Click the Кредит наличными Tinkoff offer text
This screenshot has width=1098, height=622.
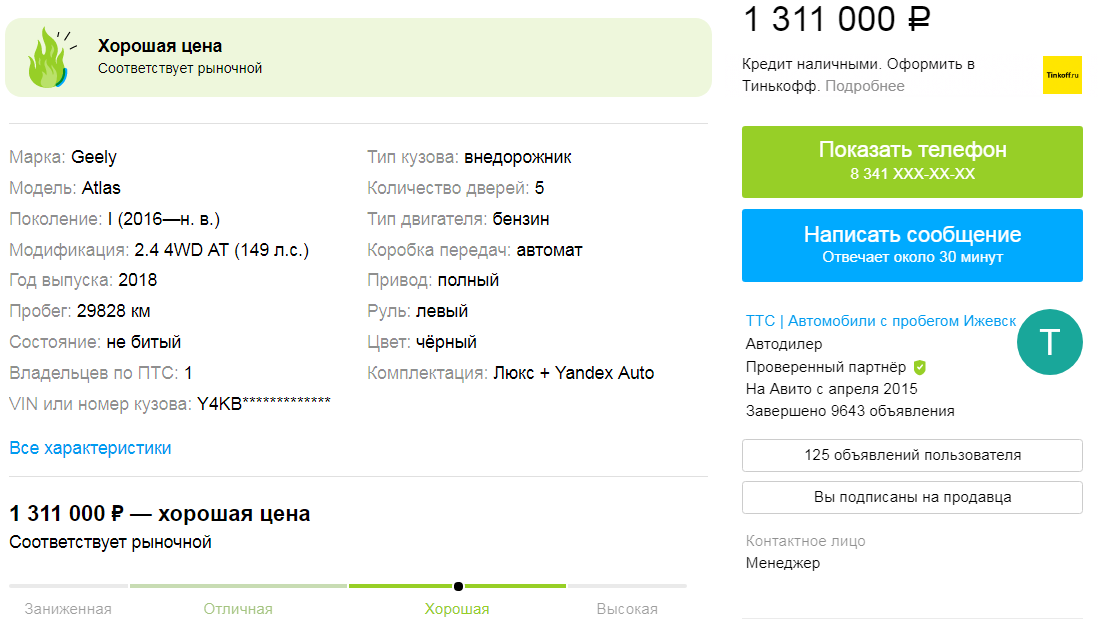point(859,75)
